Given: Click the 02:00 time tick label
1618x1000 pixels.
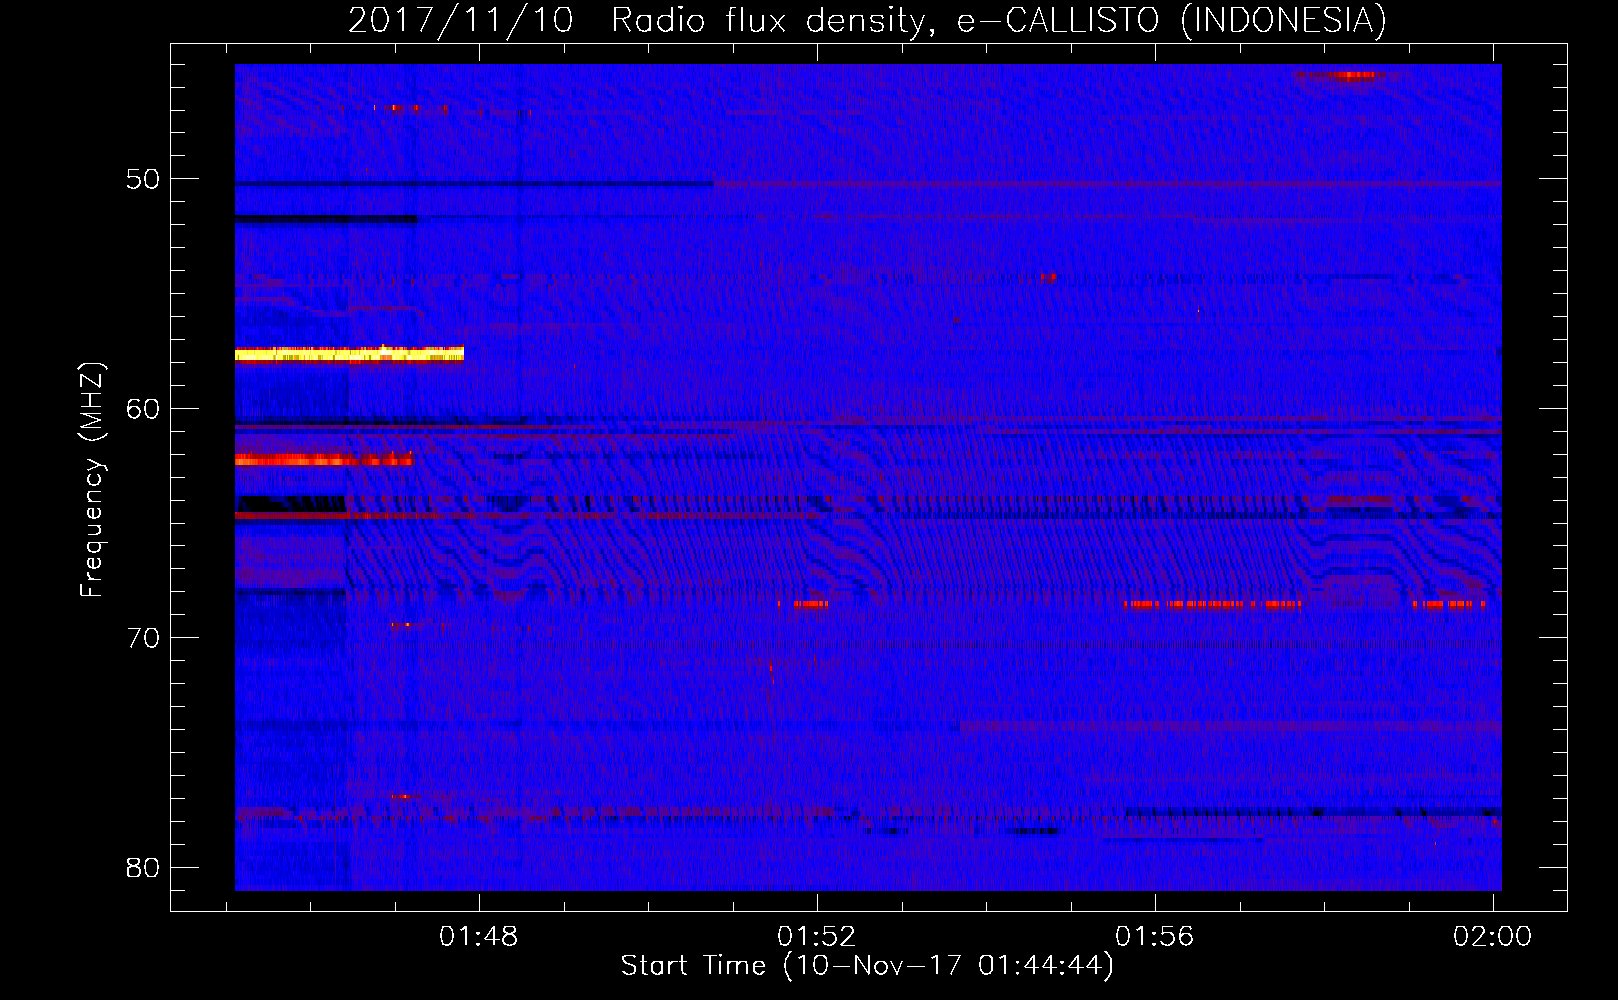Looking at the screenshot, I should click(x=1492, y=936).
